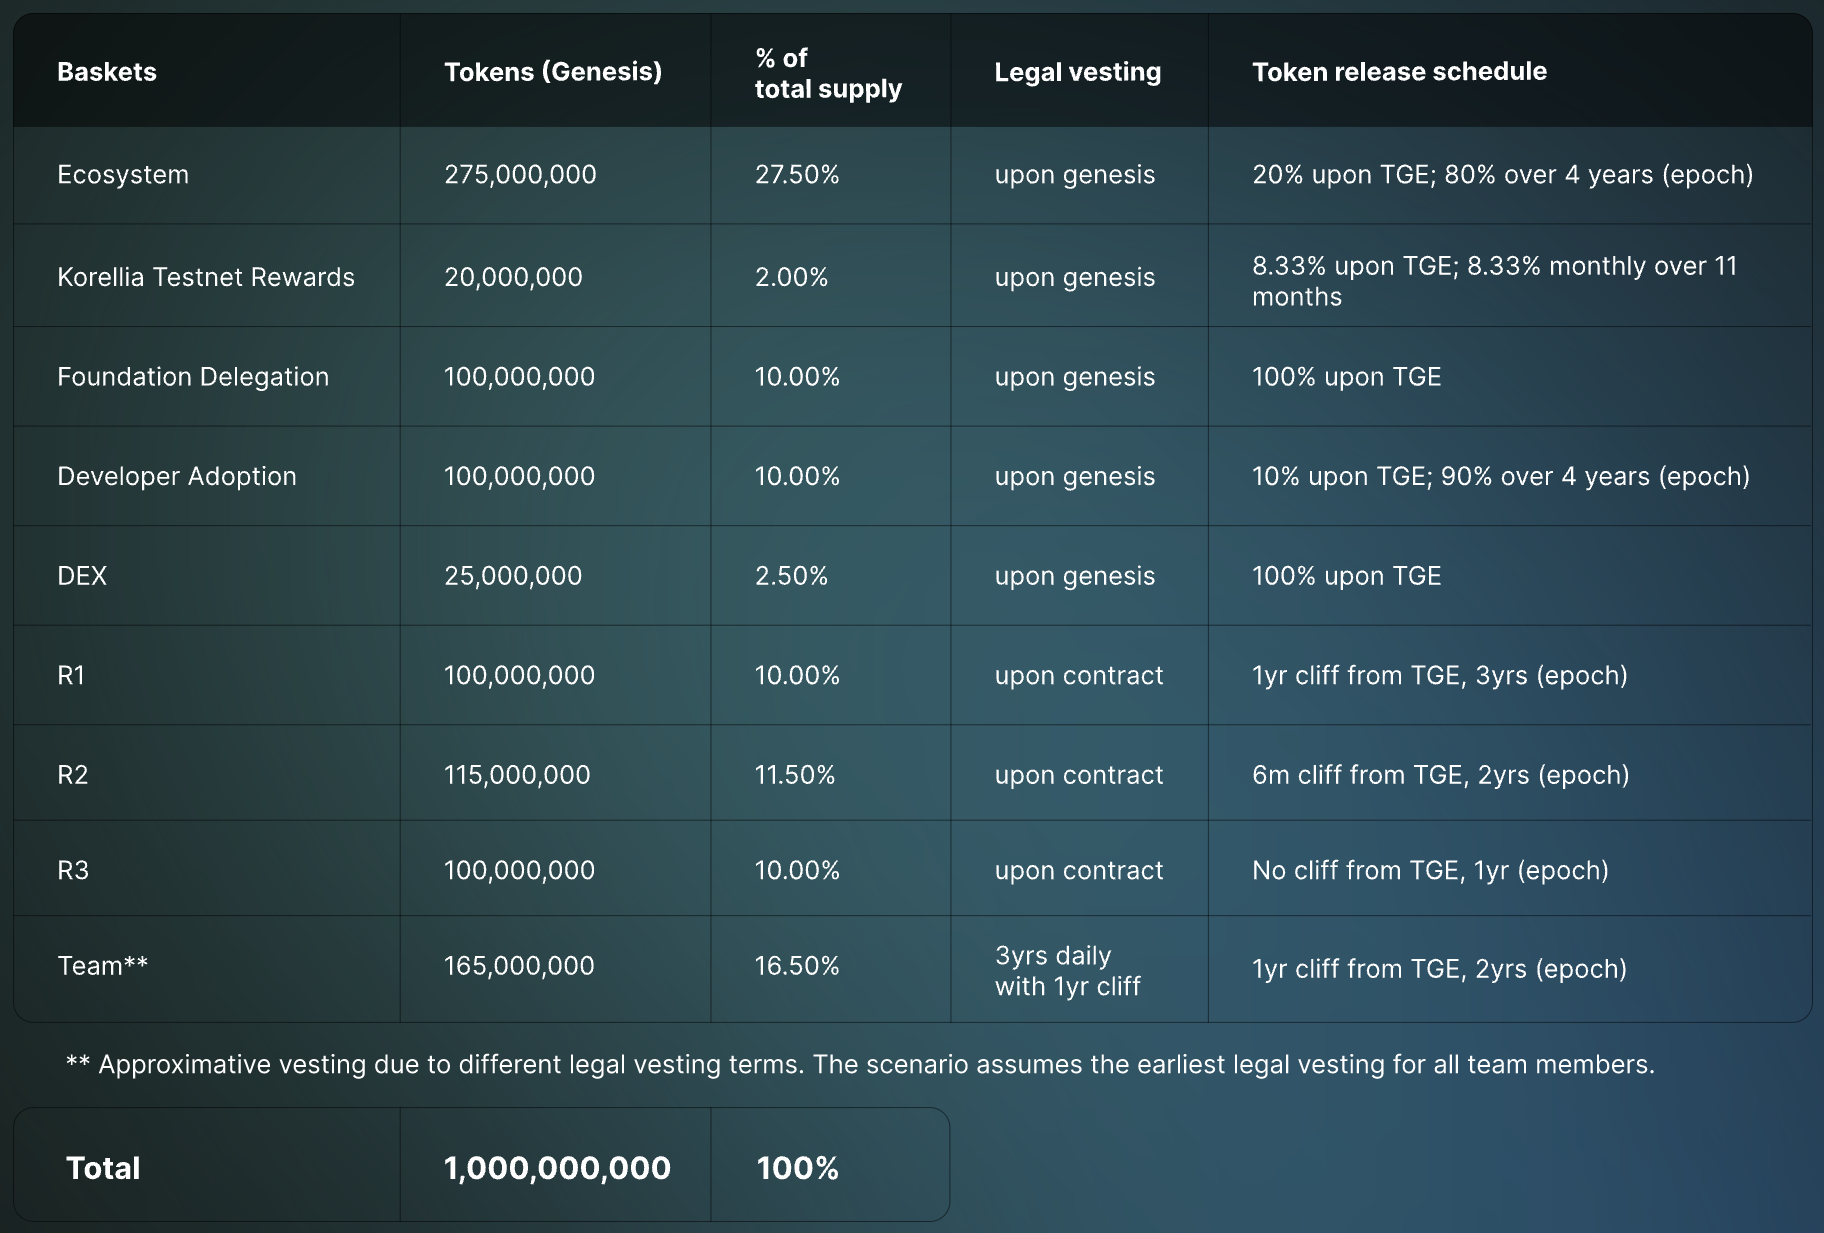Select the 165,000,000 tokens value
The image size is (1824, 1233).
coord(519,966)
